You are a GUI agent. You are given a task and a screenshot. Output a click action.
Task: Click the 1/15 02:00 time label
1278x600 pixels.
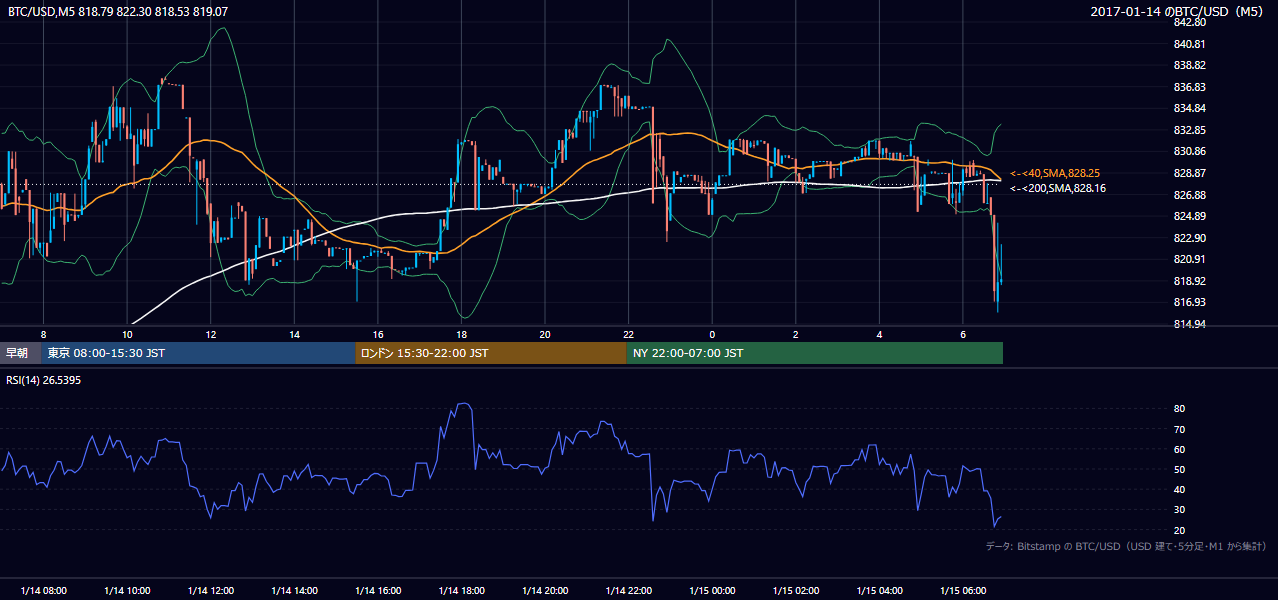(796, 590)
